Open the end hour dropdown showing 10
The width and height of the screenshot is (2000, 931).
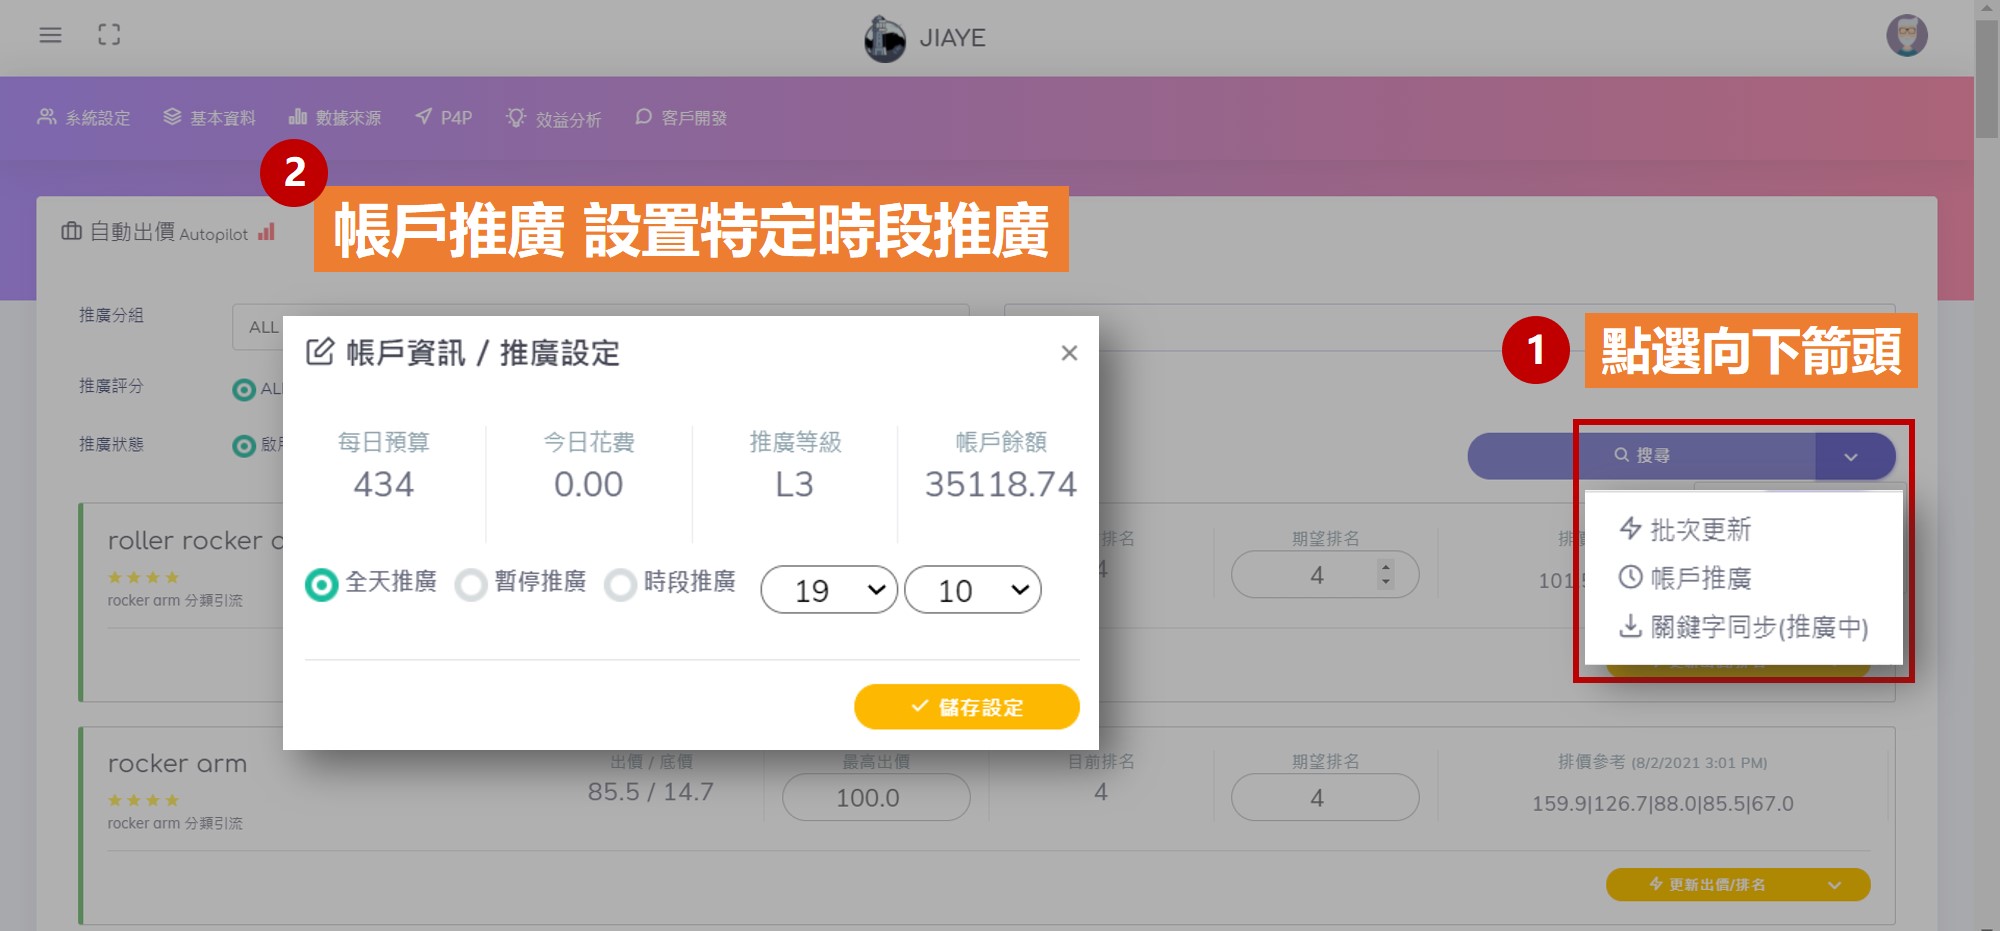pyautogui.click(x=972, y=590)
